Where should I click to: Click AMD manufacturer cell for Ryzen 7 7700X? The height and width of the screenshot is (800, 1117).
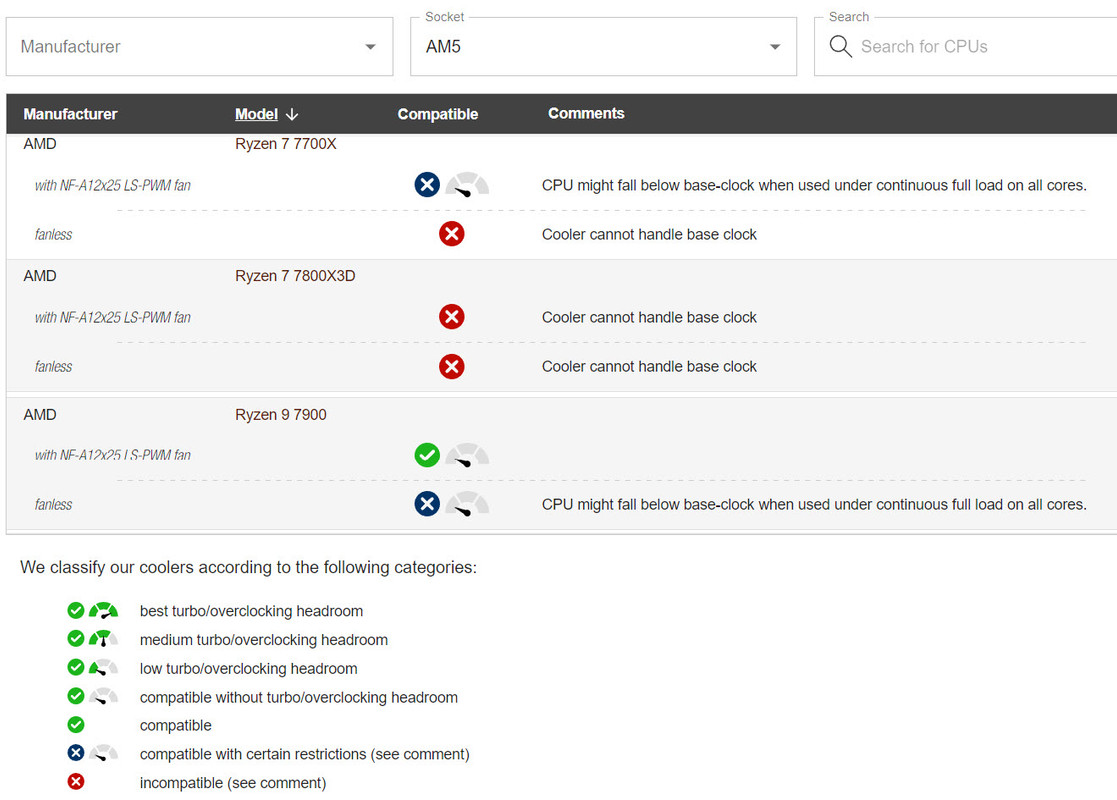click(x=40, y=144)
